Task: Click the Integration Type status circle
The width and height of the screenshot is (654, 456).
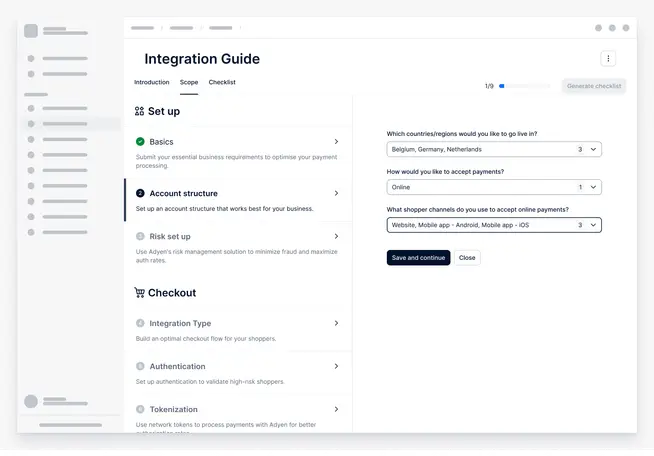Action: (x=140, y=323)
